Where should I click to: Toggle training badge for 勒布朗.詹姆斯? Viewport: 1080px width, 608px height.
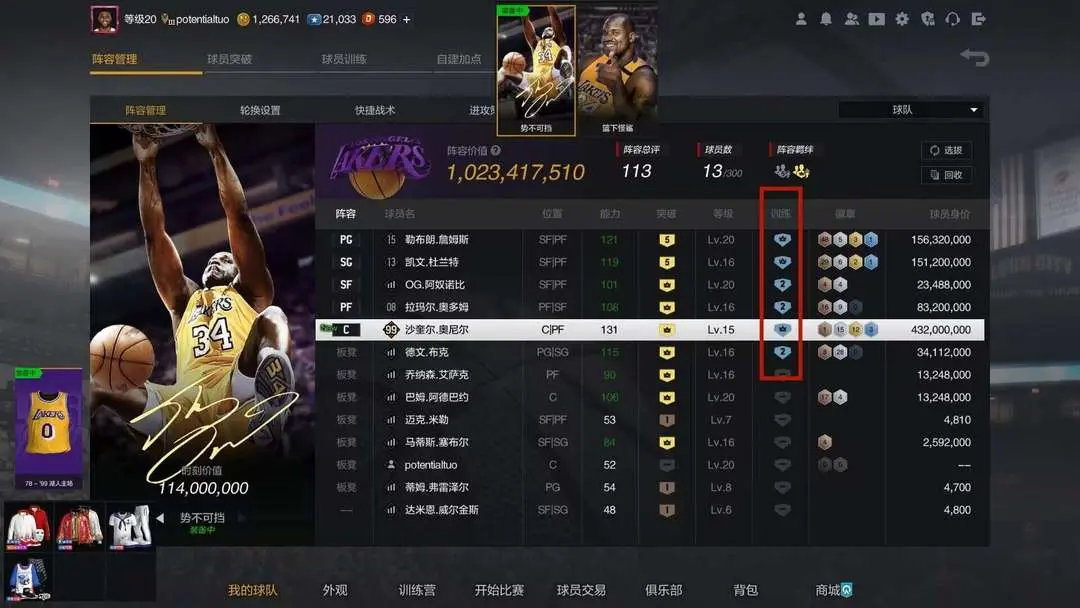tap(782, 240)
